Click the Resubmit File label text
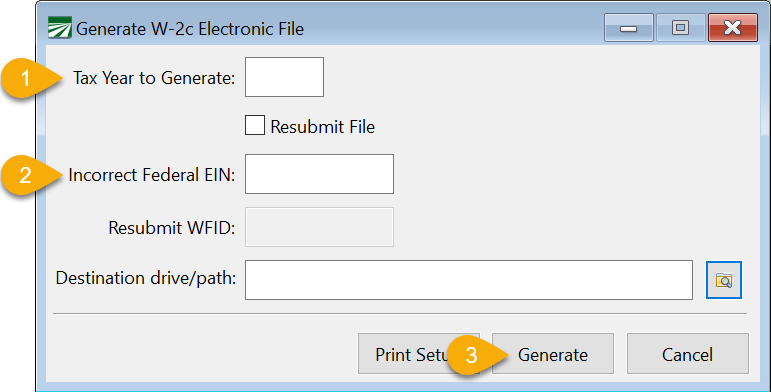 pos(323,127)
